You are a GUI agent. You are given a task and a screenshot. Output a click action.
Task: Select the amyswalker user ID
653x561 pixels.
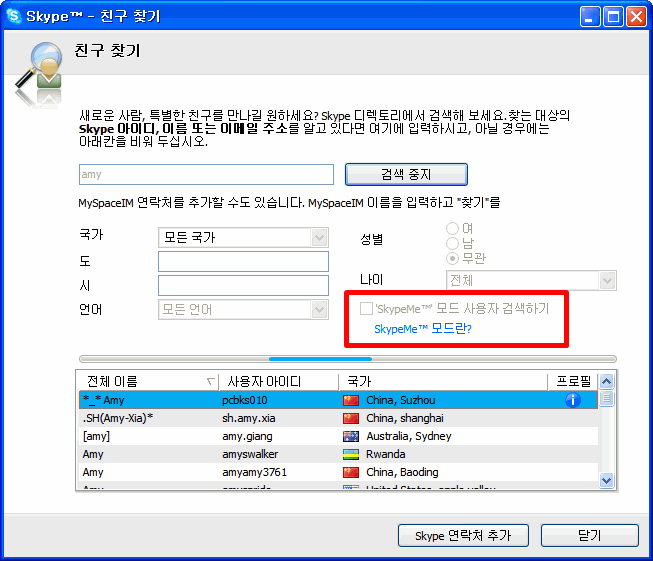pyautogui.click(x=250, y=454)
